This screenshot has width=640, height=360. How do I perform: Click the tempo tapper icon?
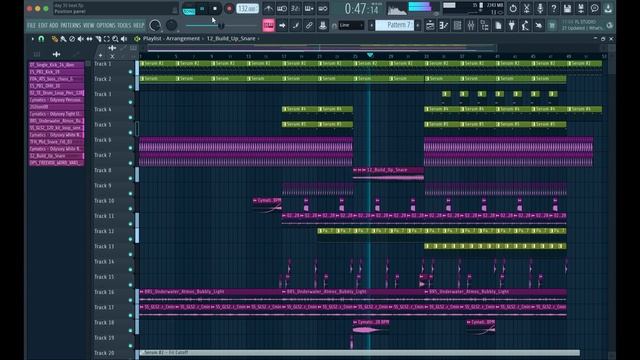point(525,25)
